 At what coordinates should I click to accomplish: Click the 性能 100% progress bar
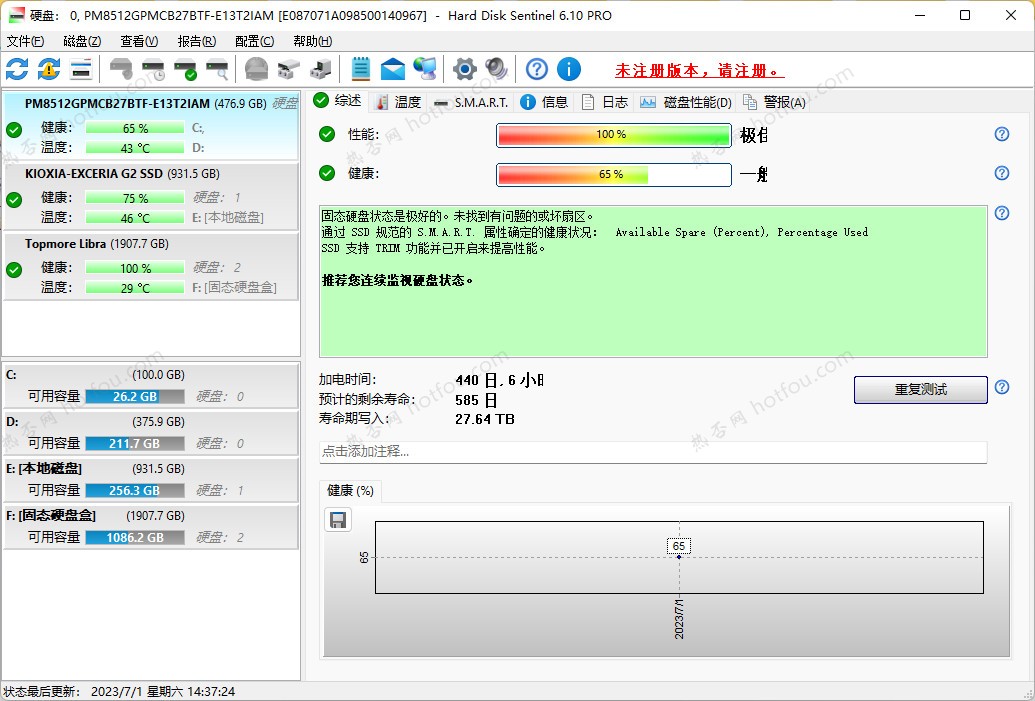[613, 135]
